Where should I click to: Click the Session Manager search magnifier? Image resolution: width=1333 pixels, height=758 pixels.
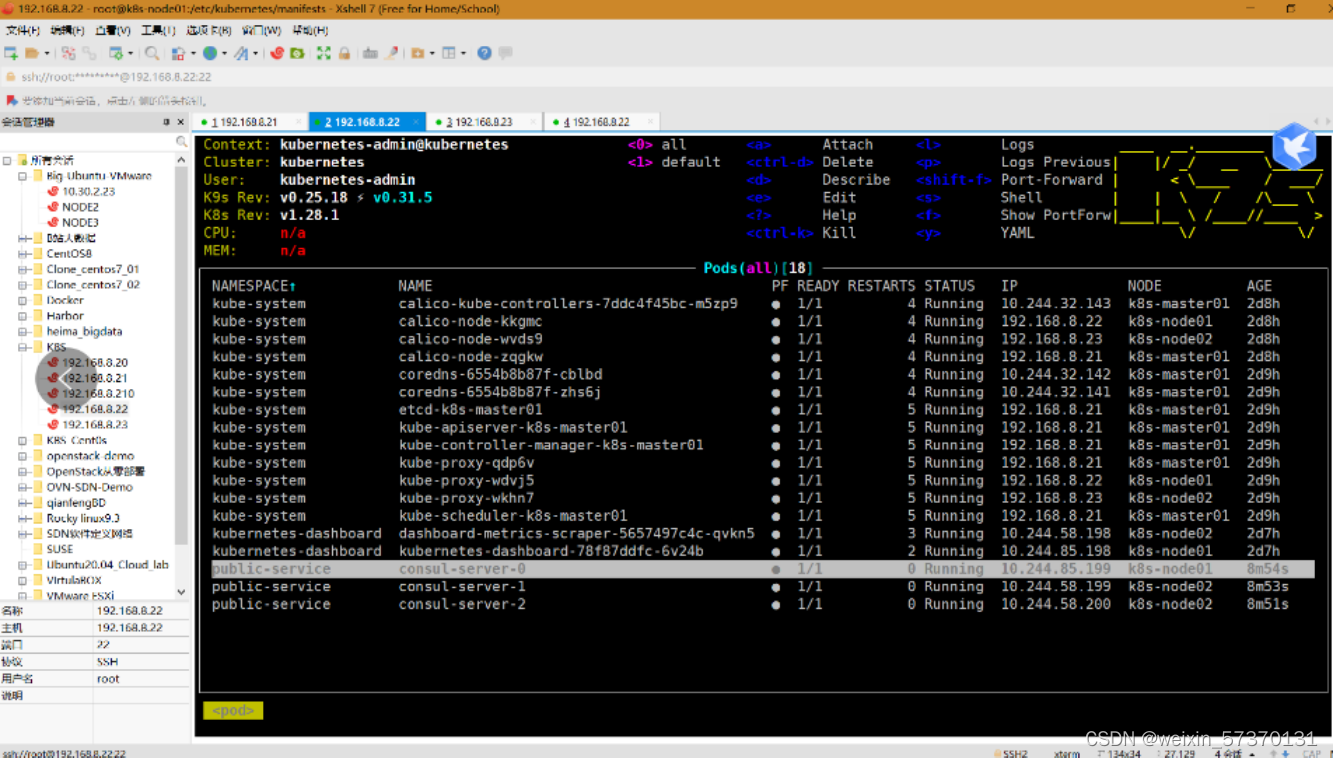(x=181, y=142)
